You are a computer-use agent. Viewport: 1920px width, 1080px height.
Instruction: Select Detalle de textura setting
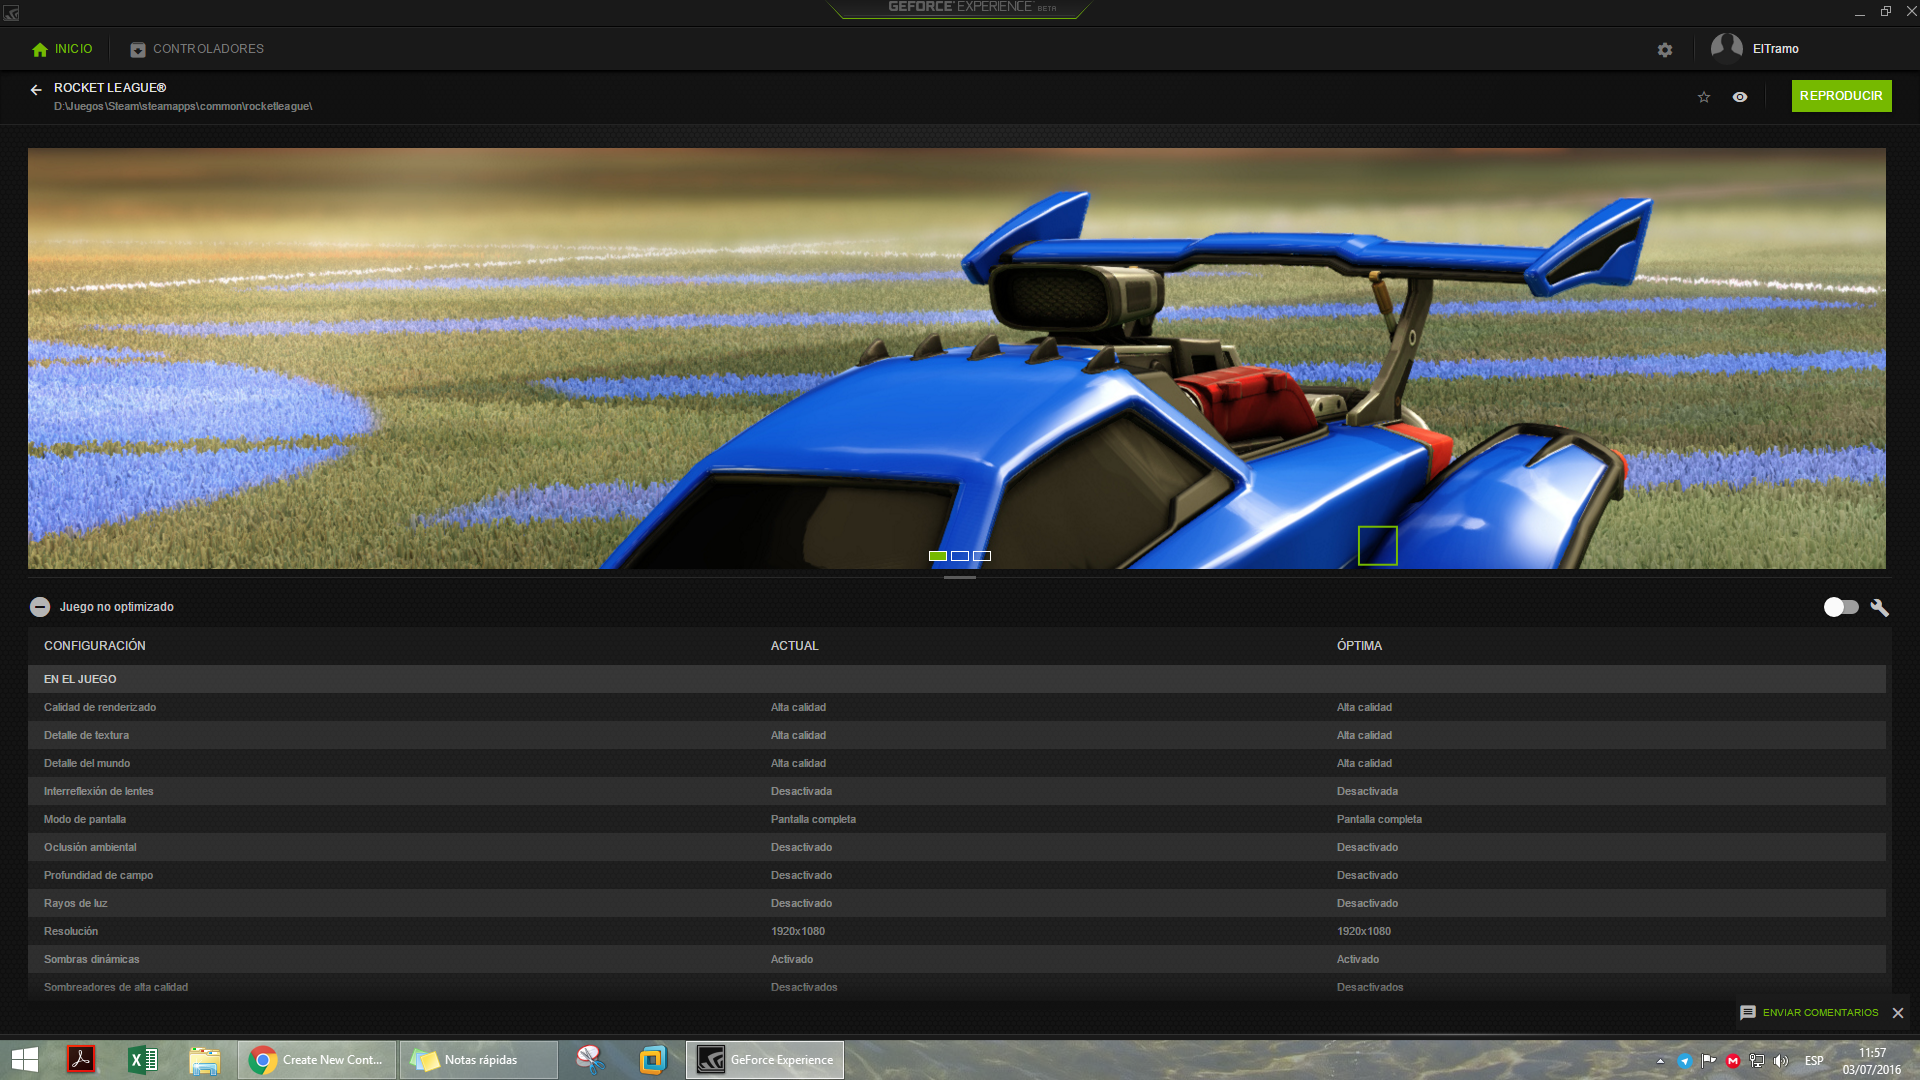[957, 735]
